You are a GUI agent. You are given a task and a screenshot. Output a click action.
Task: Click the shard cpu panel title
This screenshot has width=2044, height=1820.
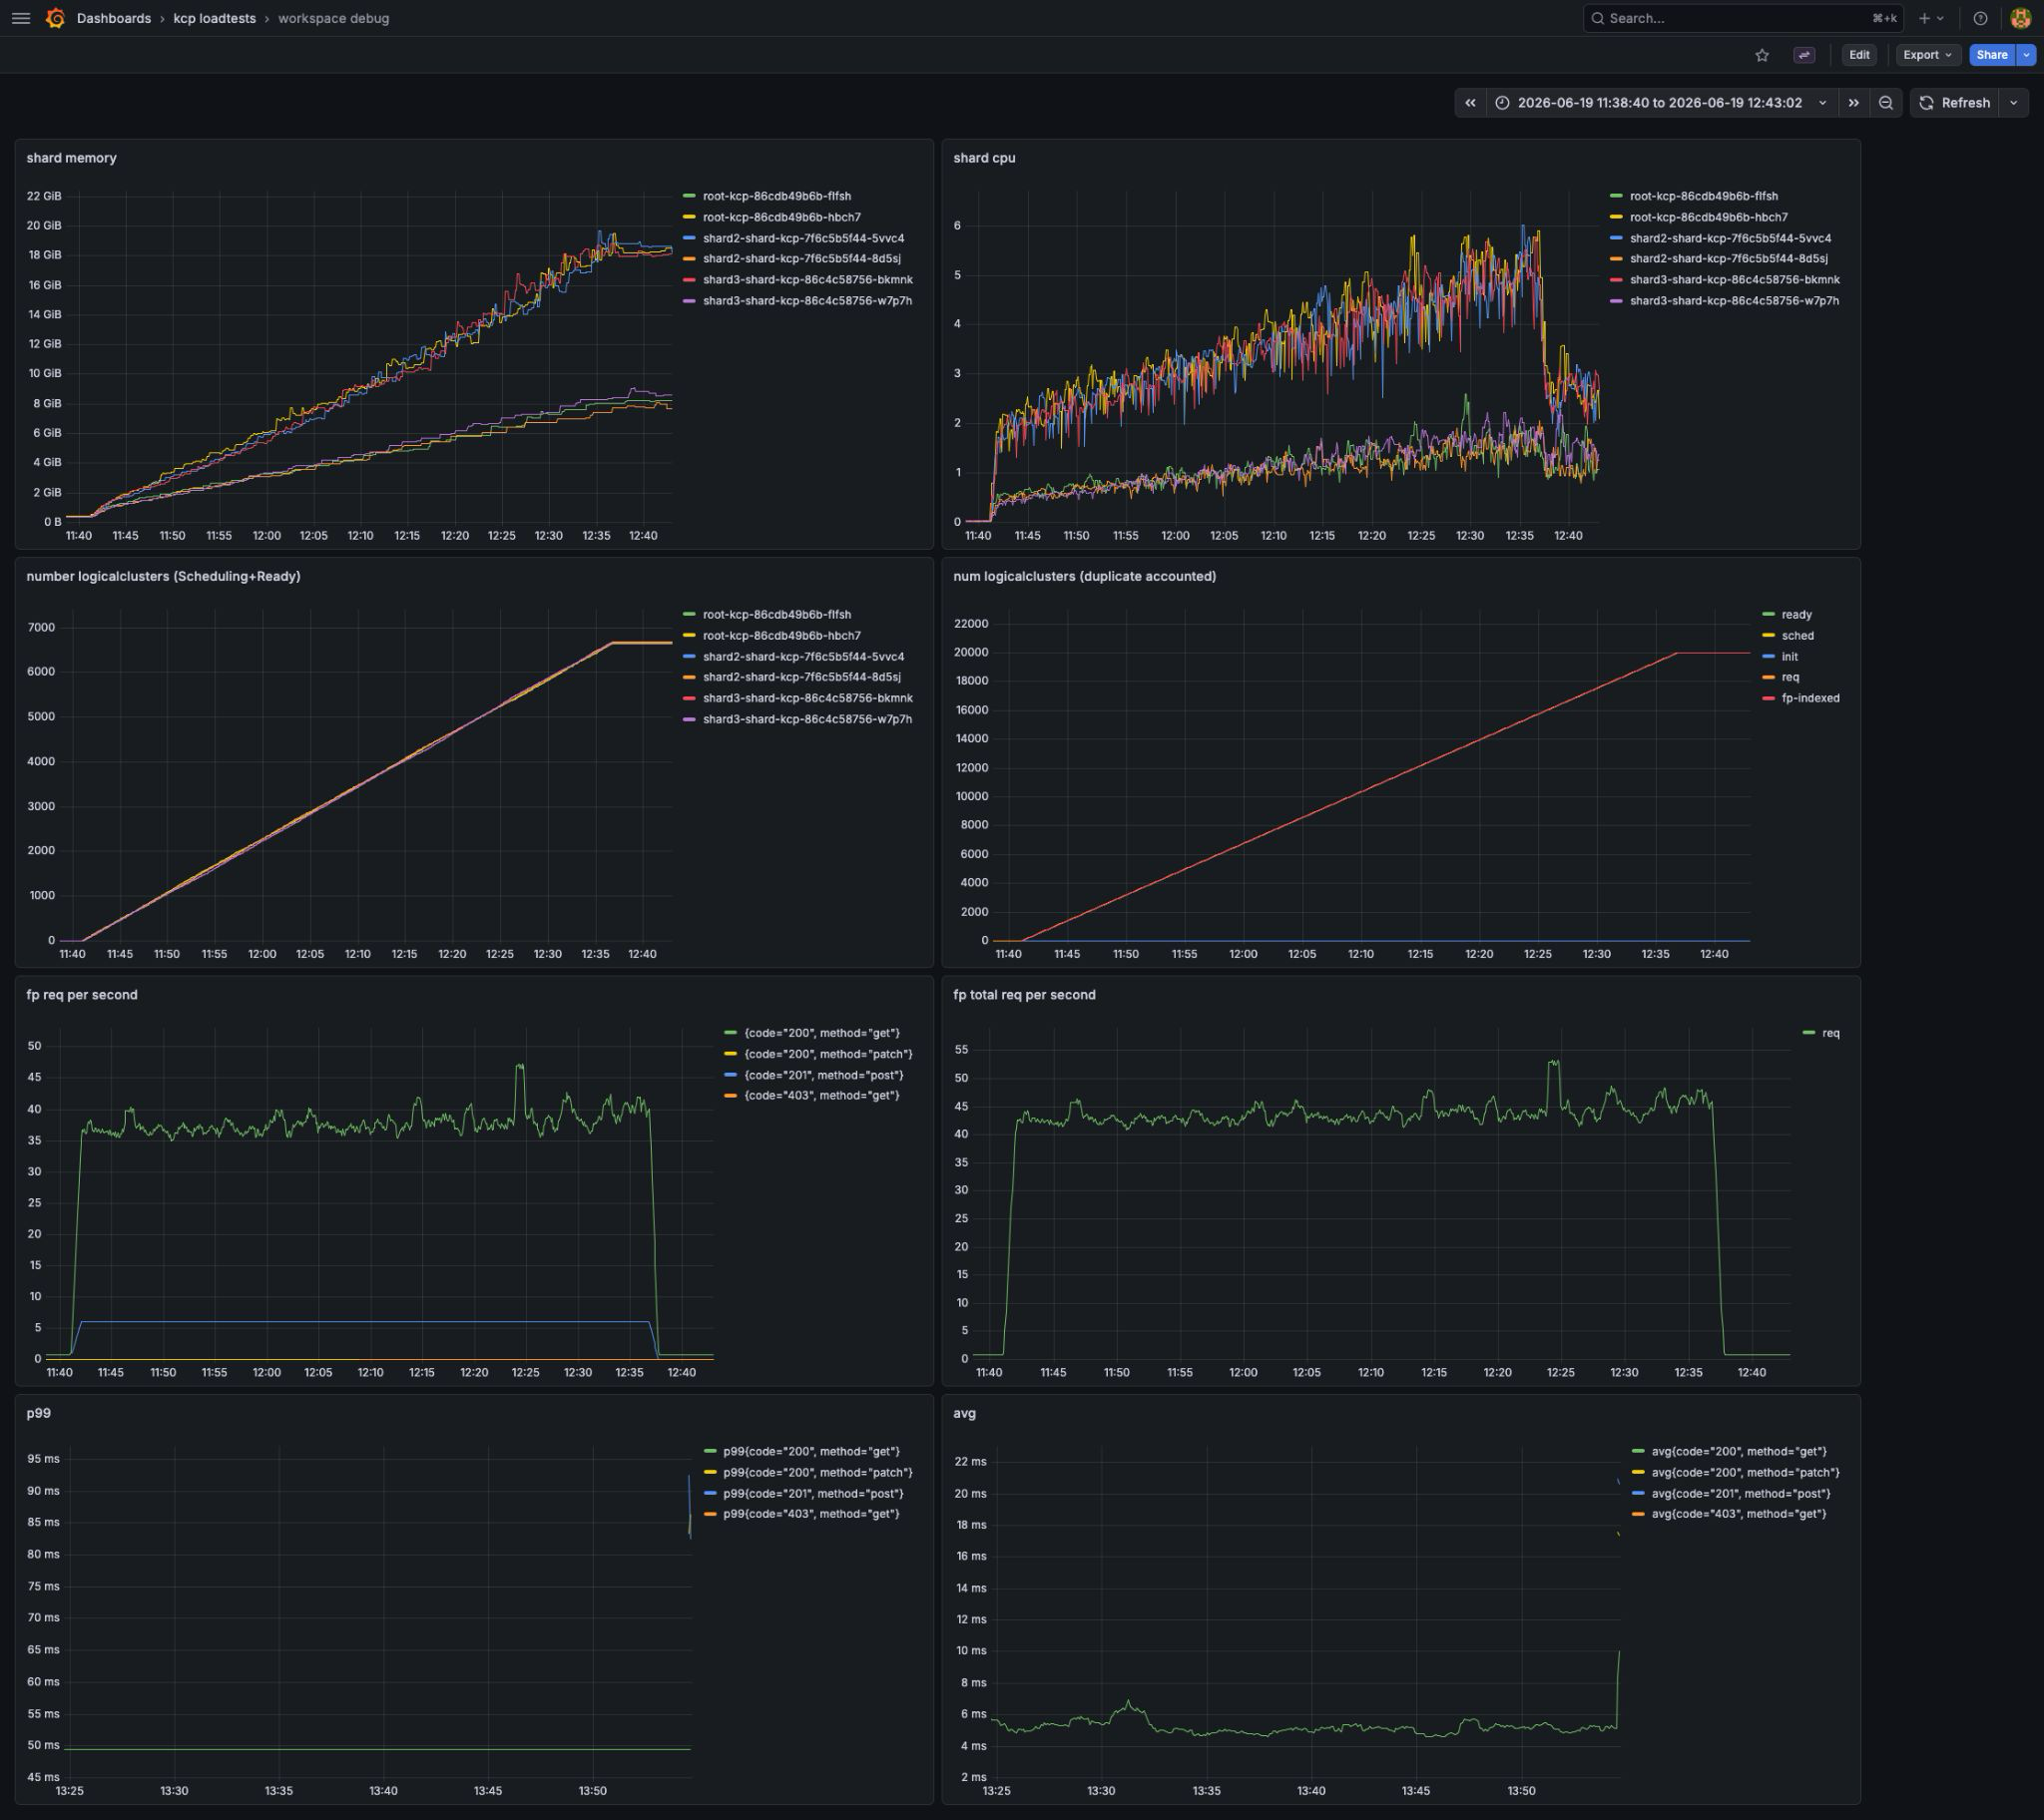coord(984,158)
